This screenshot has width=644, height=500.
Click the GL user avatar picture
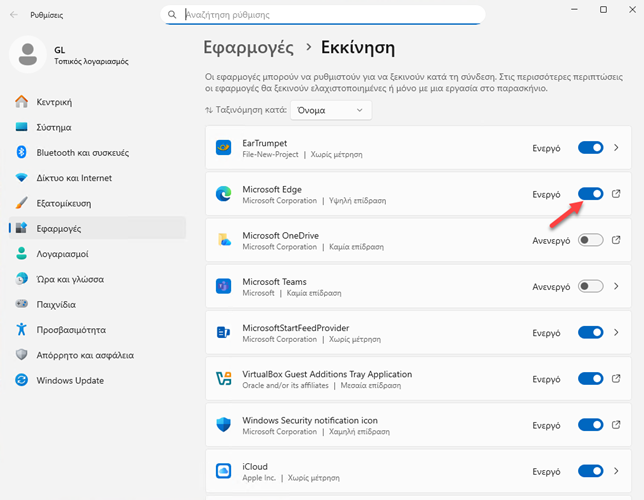click(28, 55)
